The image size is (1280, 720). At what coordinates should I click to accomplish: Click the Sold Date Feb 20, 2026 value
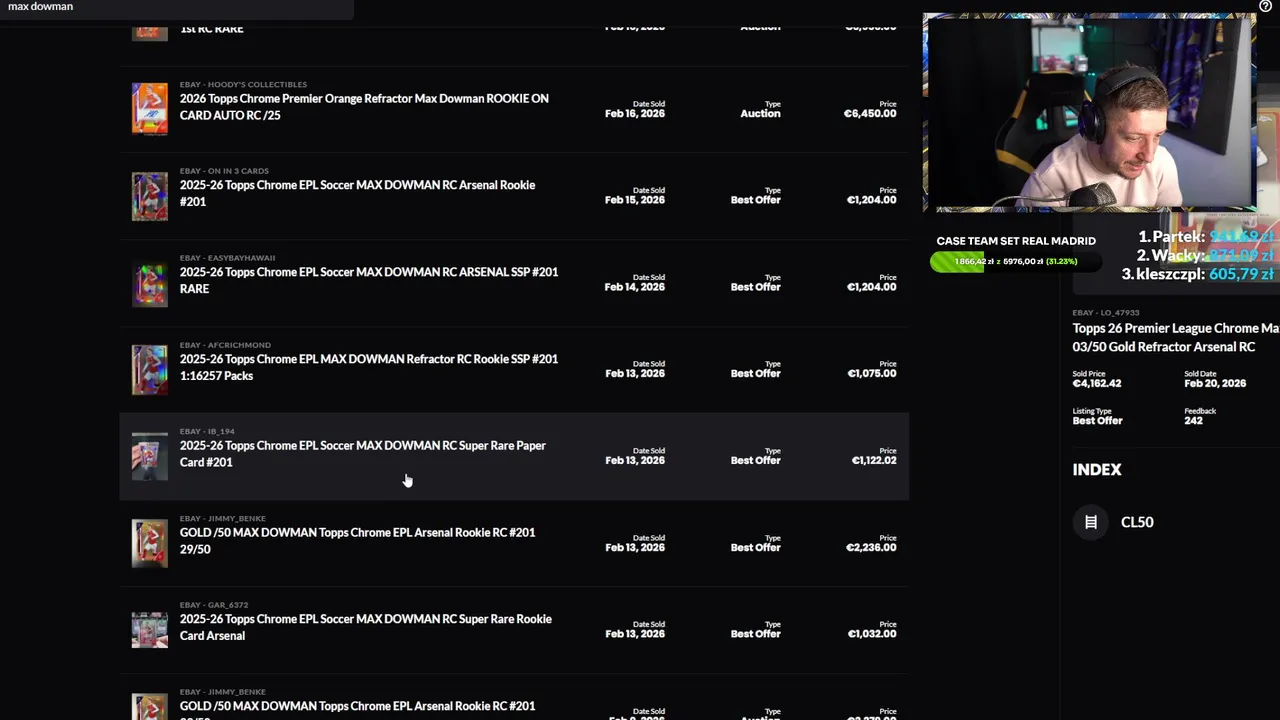[1215, 384]
